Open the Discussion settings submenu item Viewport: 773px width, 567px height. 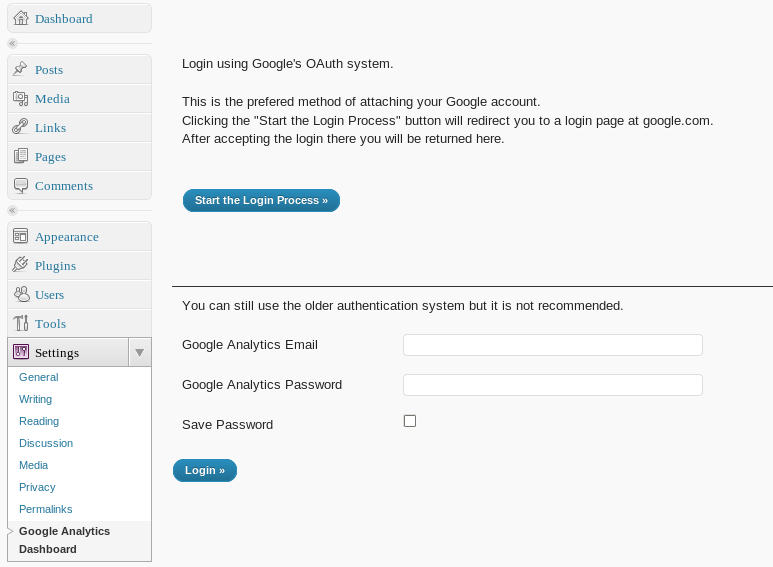[46, 443]
